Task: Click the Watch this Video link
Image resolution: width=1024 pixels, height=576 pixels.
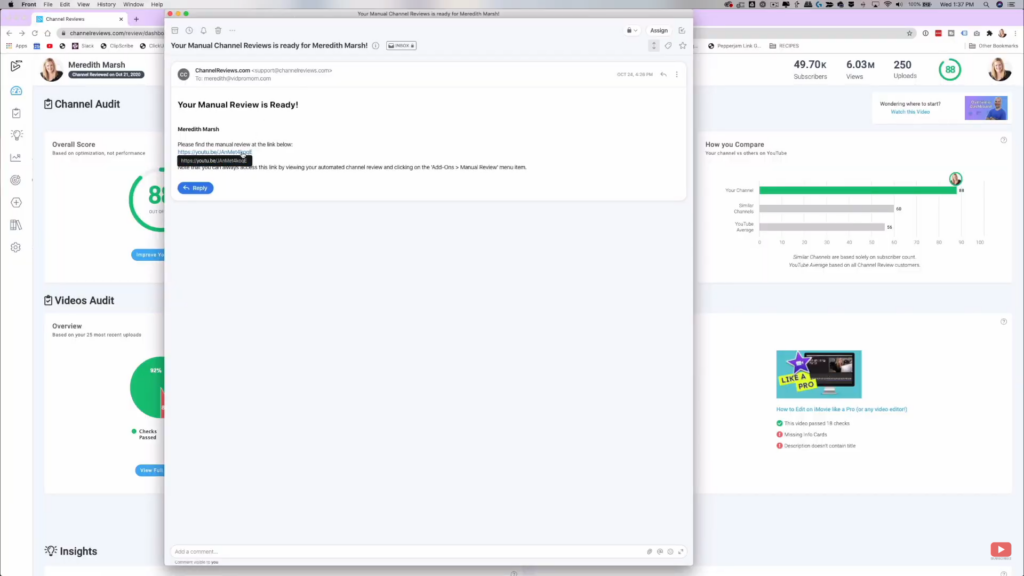Action: tap(910, 112)
